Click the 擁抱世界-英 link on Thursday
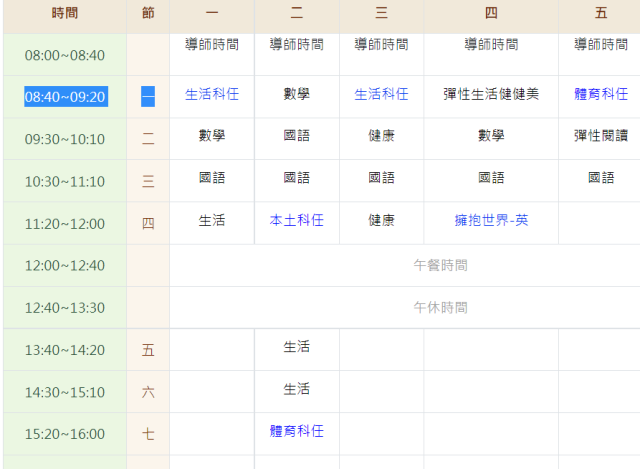Viewport: 640px width, 469px height. 491,220
